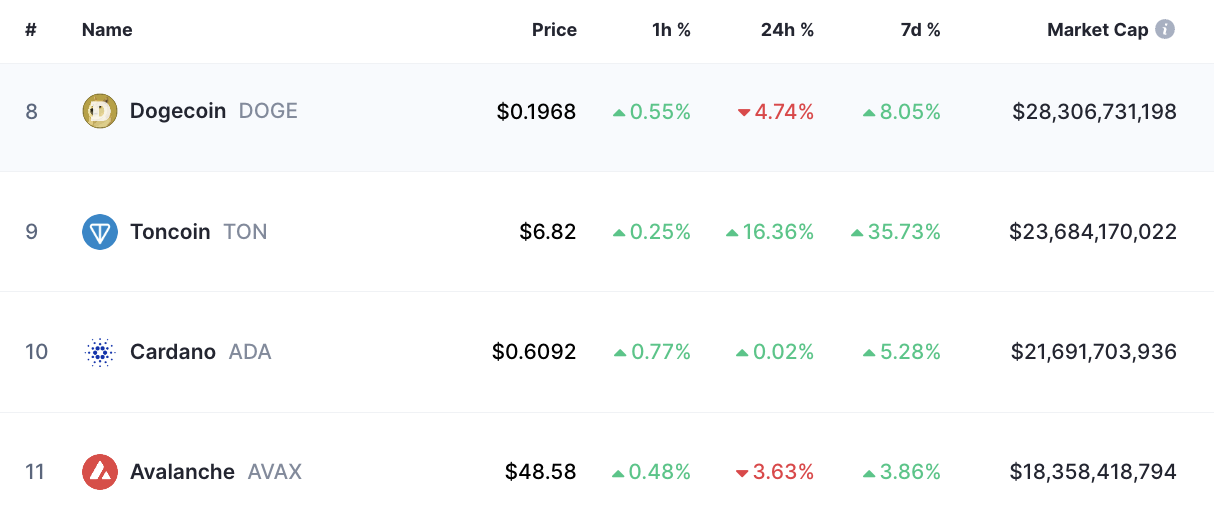Click the Dogecoin coin logo icon
This screenshot has height=522, width=1214.
pos(100,111)
